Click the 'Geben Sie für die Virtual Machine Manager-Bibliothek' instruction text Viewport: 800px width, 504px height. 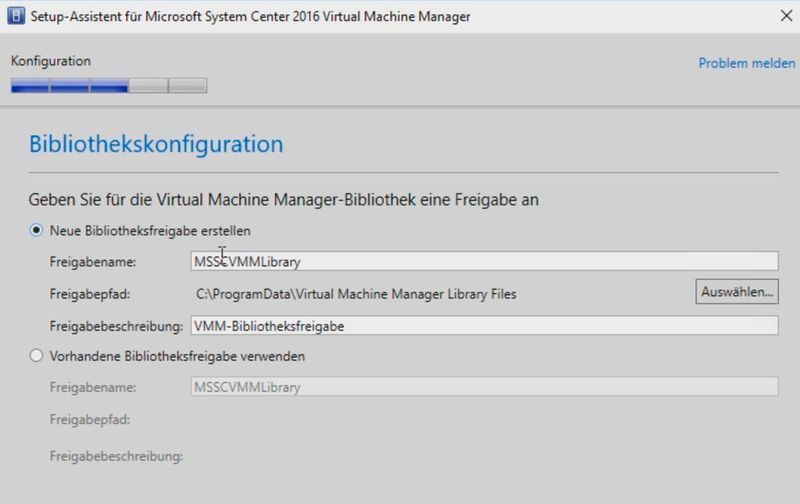coord(284,199)
